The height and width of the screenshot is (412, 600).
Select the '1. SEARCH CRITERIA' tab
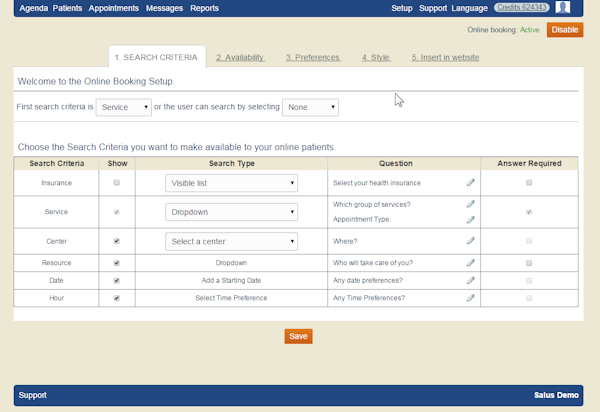pyautogui.click(x=157, y=57)
